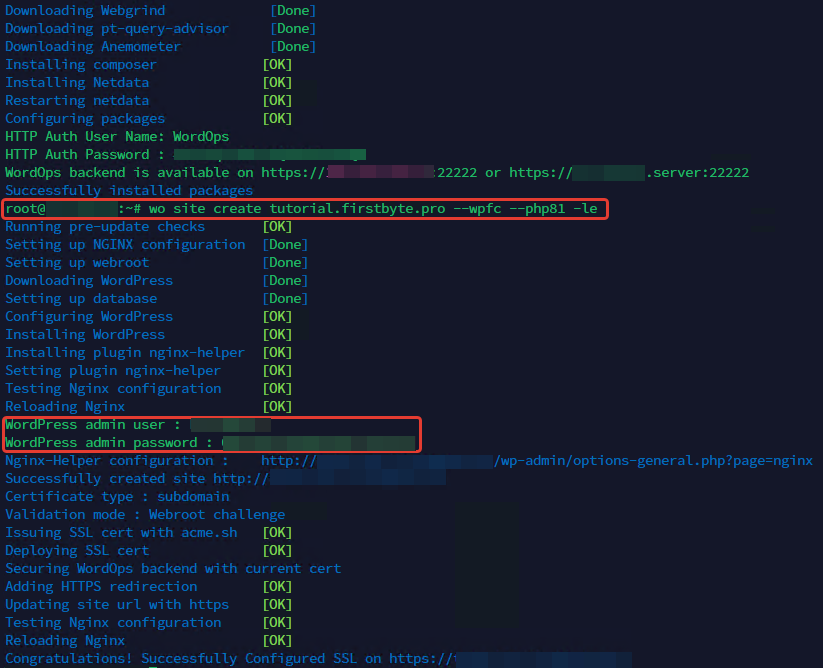Click the Successfully installed packages message
This screenshot has height=668, width=823.
pyautogui.click(x=129, y=191)
